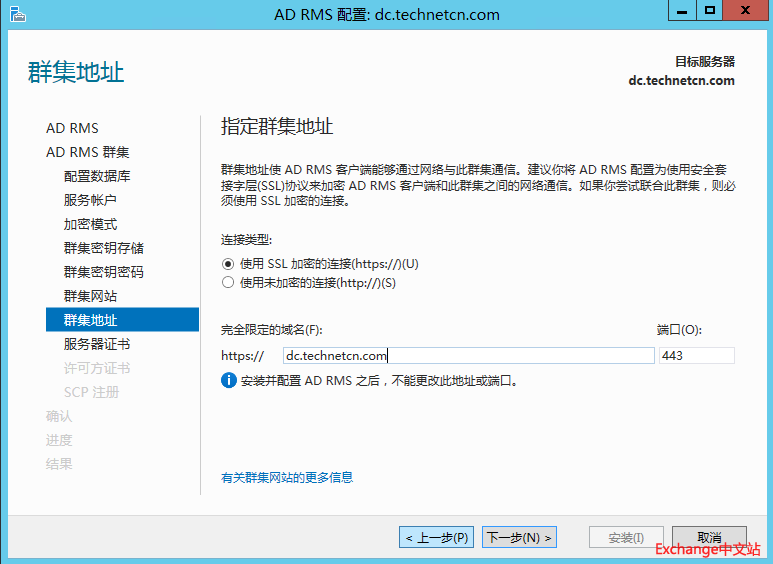
Task: Go to 群集网站 step
Action: click(90, 296)
